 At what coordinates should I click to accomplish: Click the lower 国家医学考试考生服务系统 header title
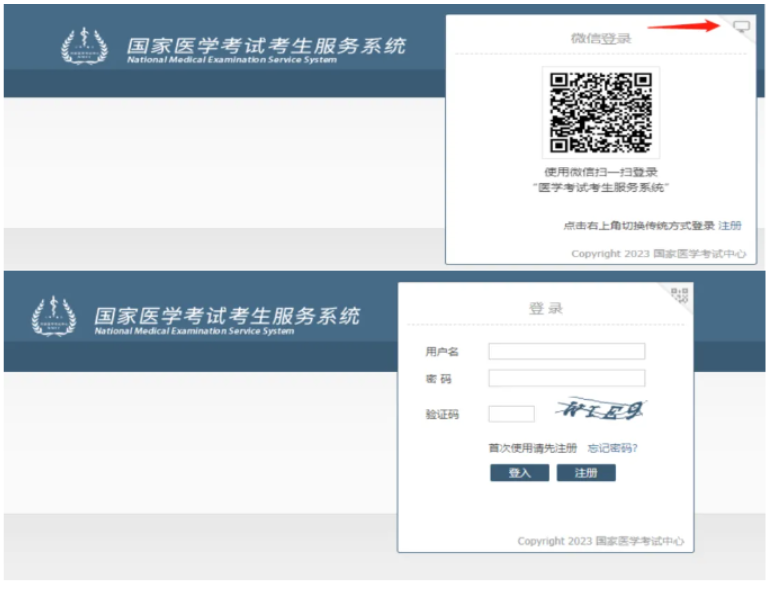[227, 316]
